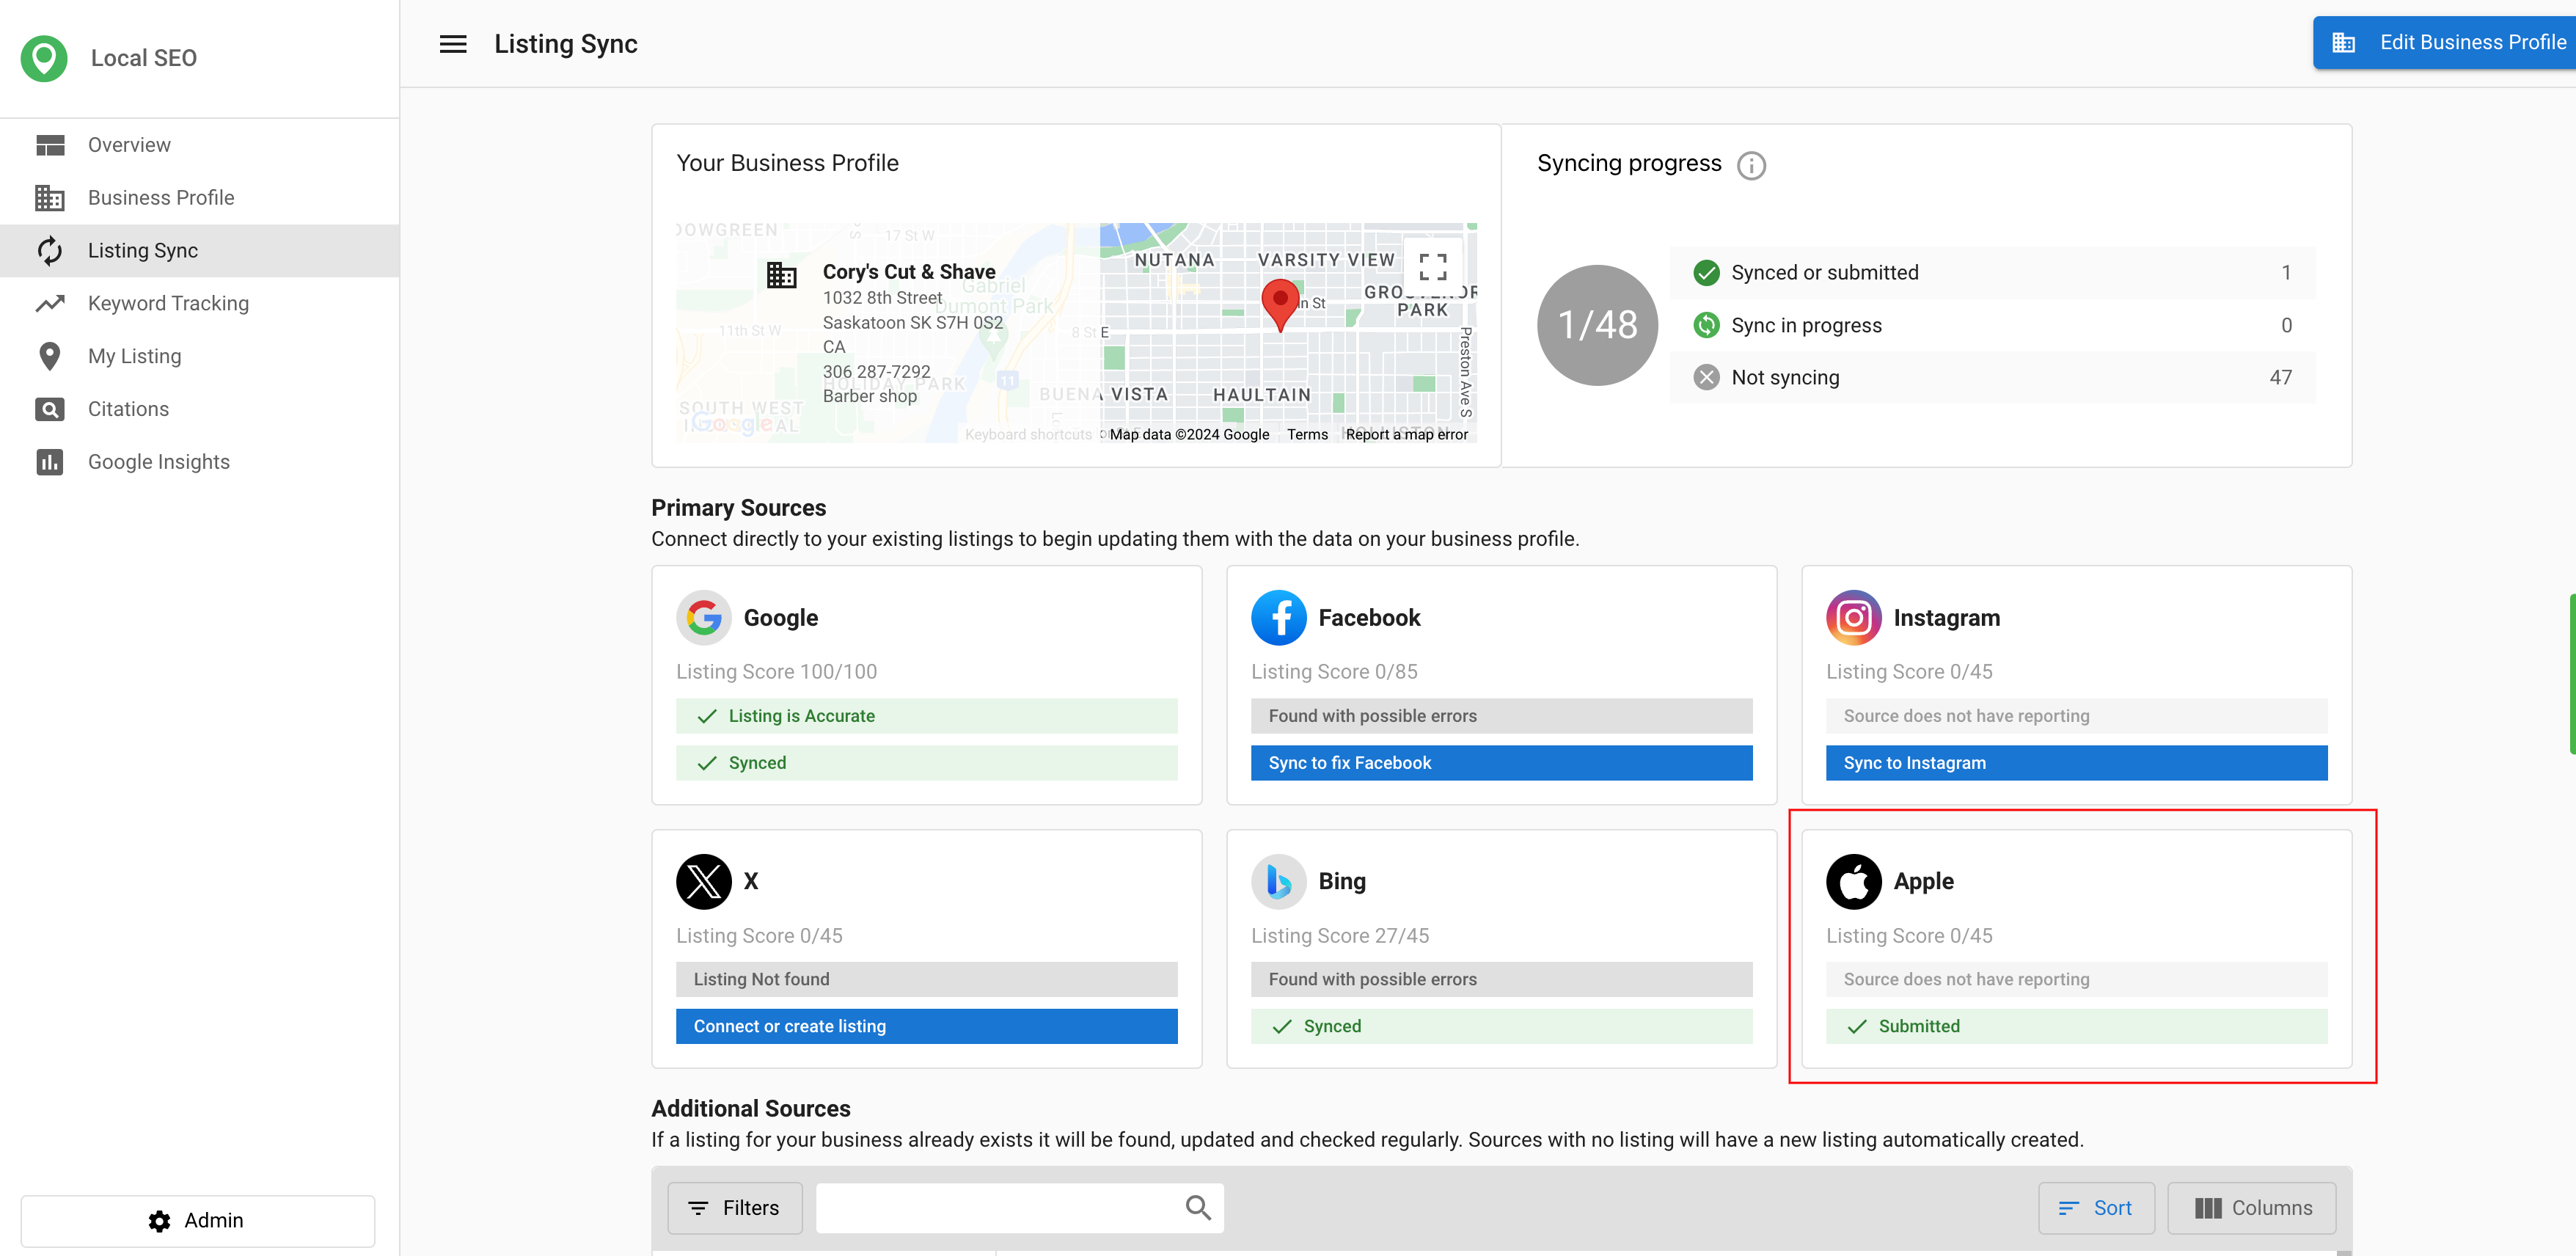Viewport: 2576px width, 1256px height.
Task: Click the phone number 306 287-7292
Action: [876, 371]
